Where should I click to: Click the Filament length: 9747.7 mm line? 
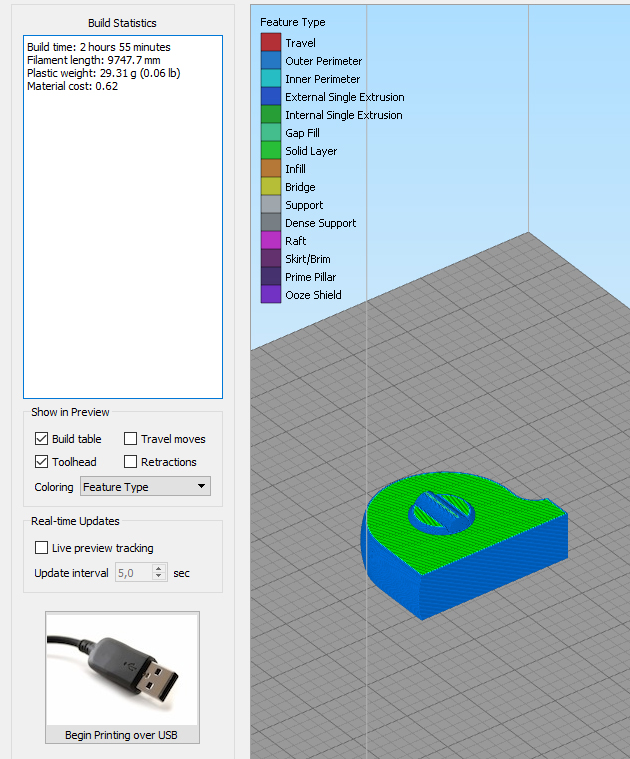tap(94, 60)
